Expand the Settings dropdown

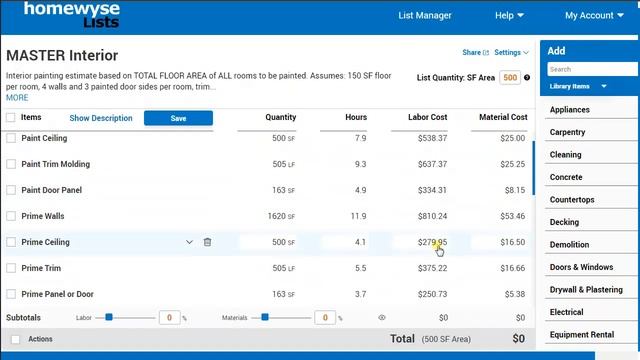[511, 53]
